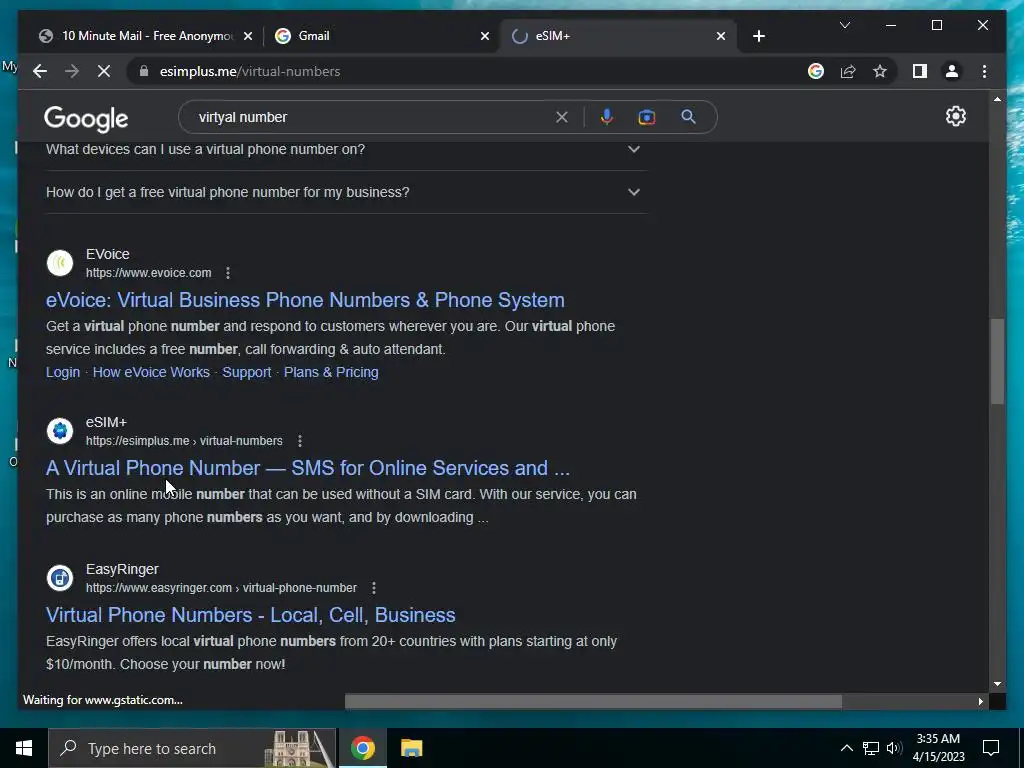The height and width of the screenshot is (768, 1024).
Task: Click the eSIM+ site favicon
Action: 60,431
